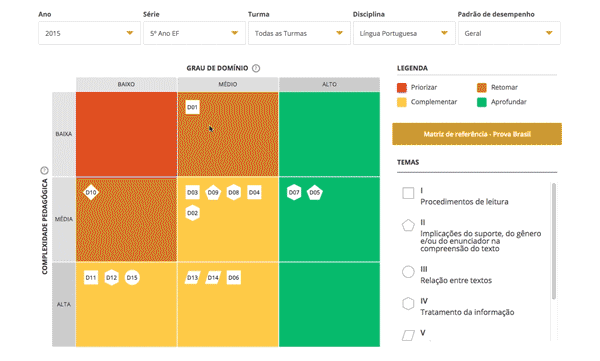Screen dimensions: 600x361
Task: Click the D01 descriptor marker
Action: (x=192, y=107)
